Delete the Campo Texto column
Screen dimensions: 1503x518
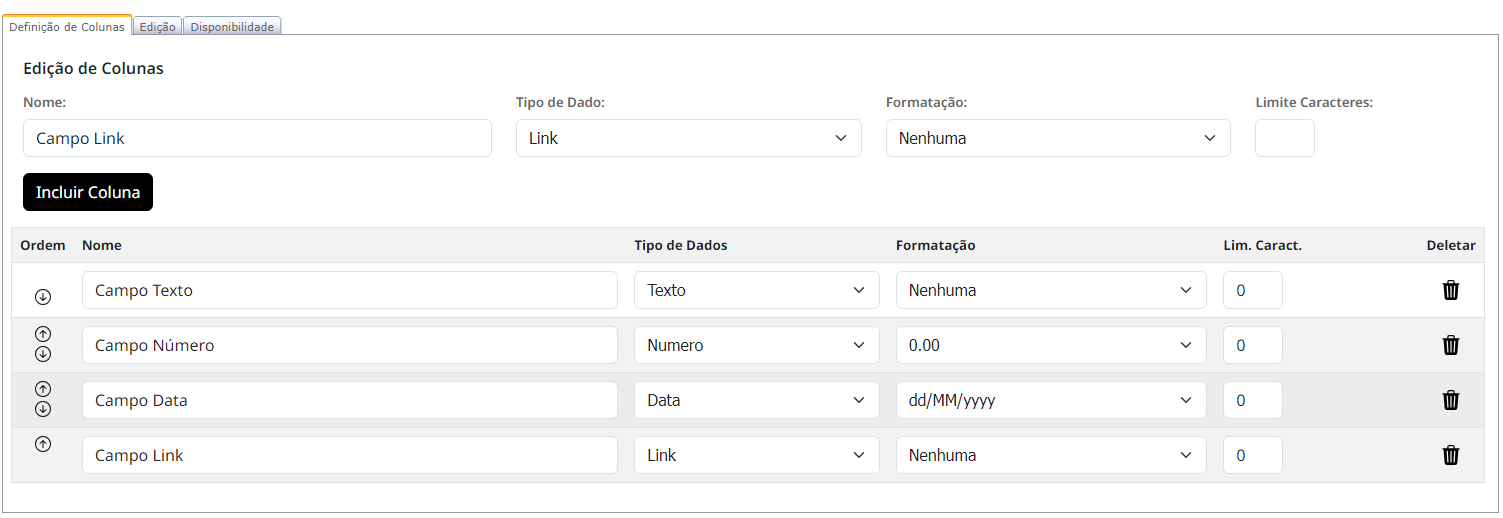(1451, 290)
